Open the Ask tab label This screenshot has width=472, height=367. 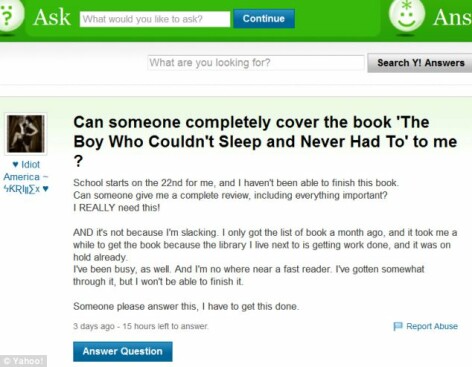tap(52, 17)
